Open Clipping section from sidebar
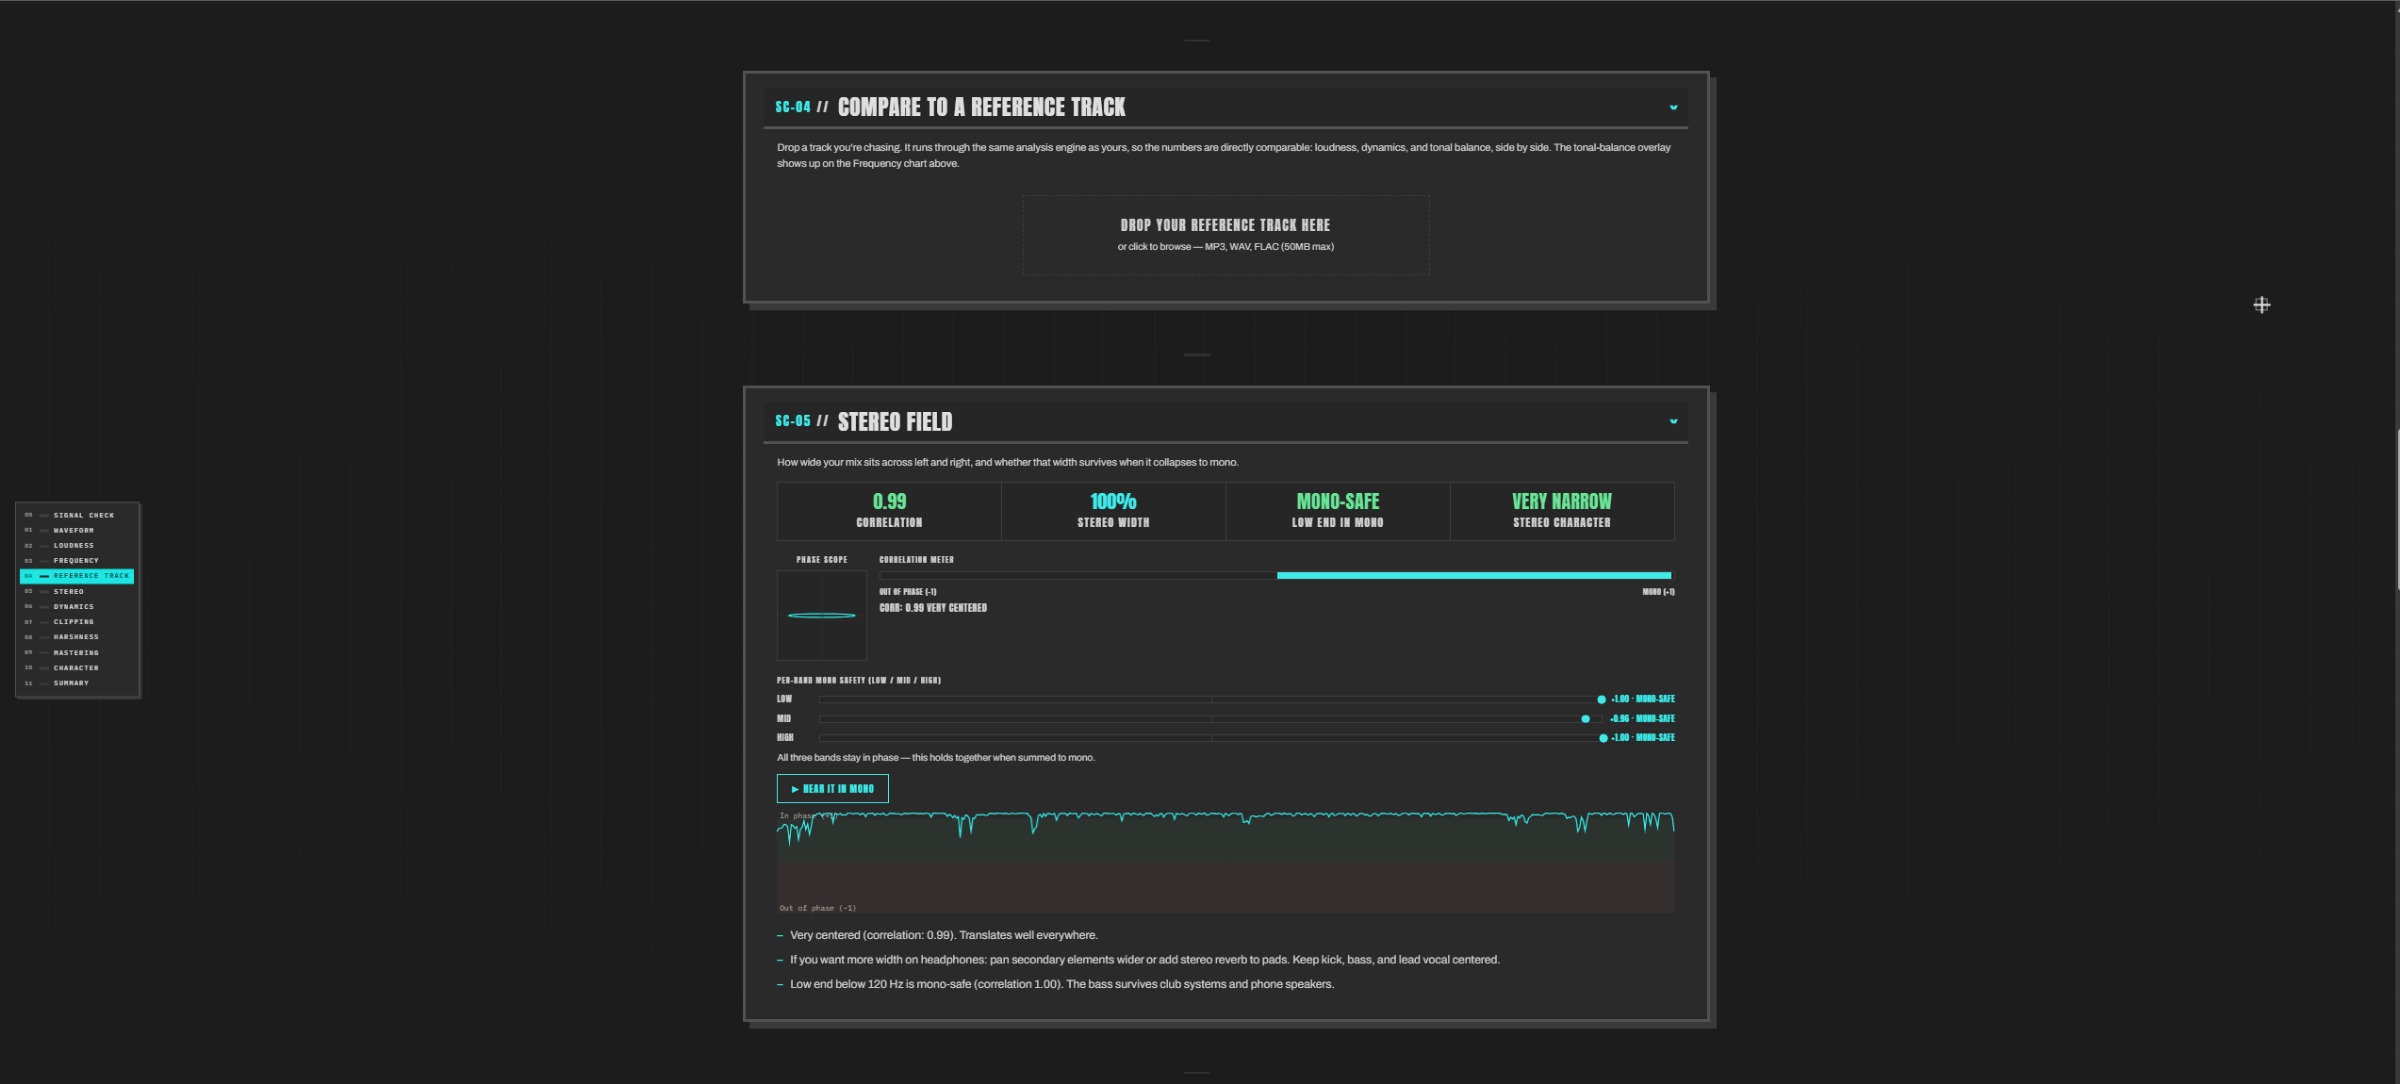This screenshot has height=1084, width=2400. pyautogui.click(x=77, y=621)
